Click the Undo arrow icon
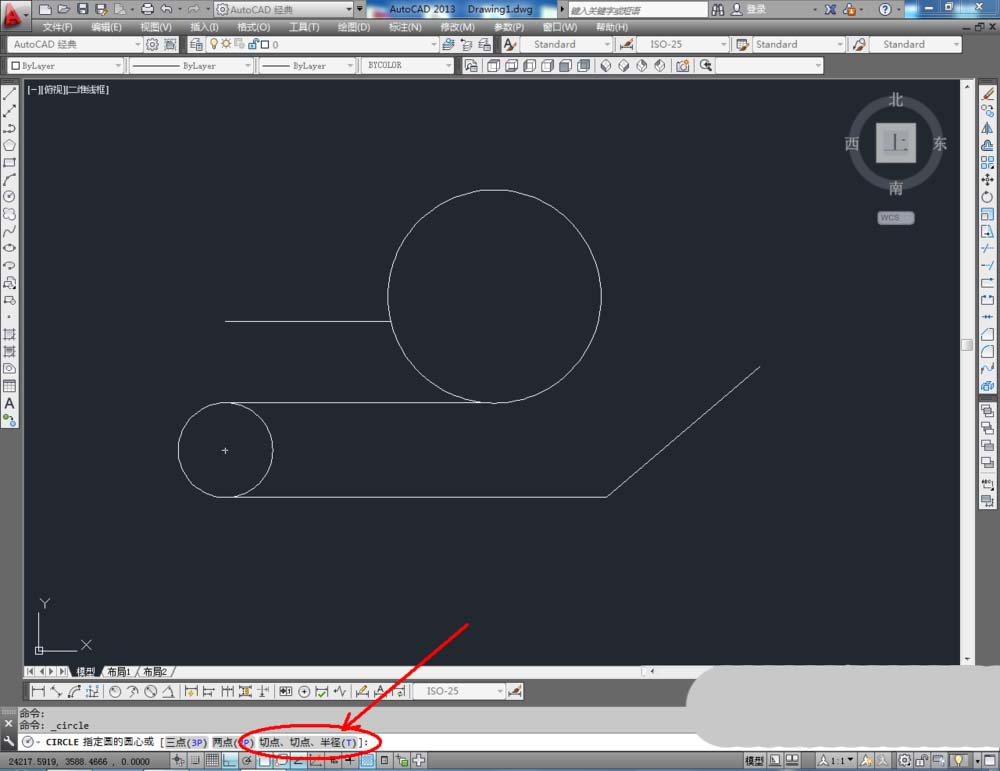Viewport: 1000px width, 771px height. coord(166,9)
